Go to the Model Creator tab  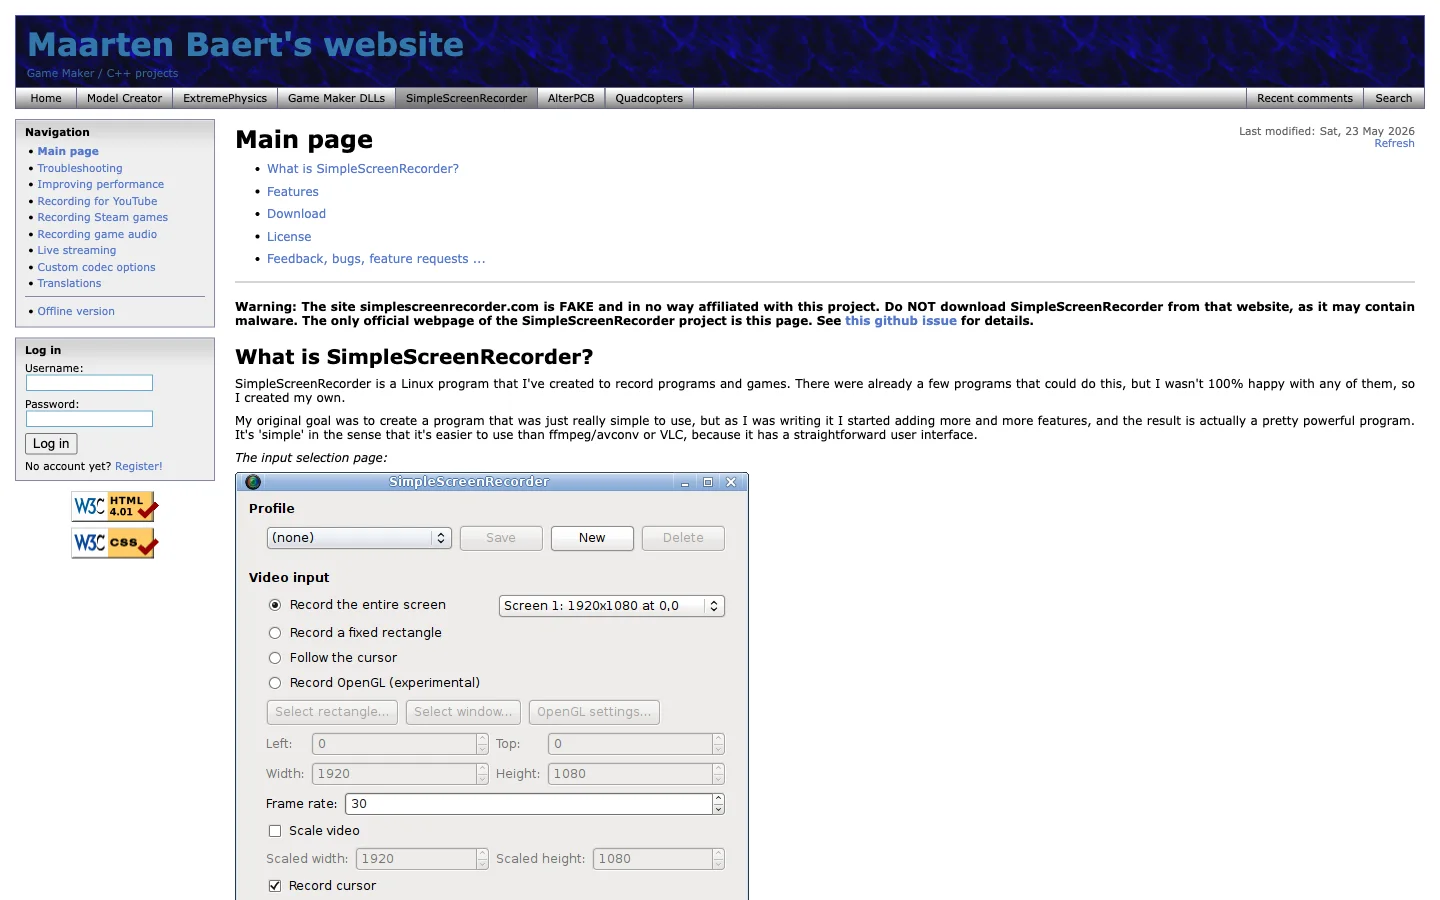coord(124,98)
